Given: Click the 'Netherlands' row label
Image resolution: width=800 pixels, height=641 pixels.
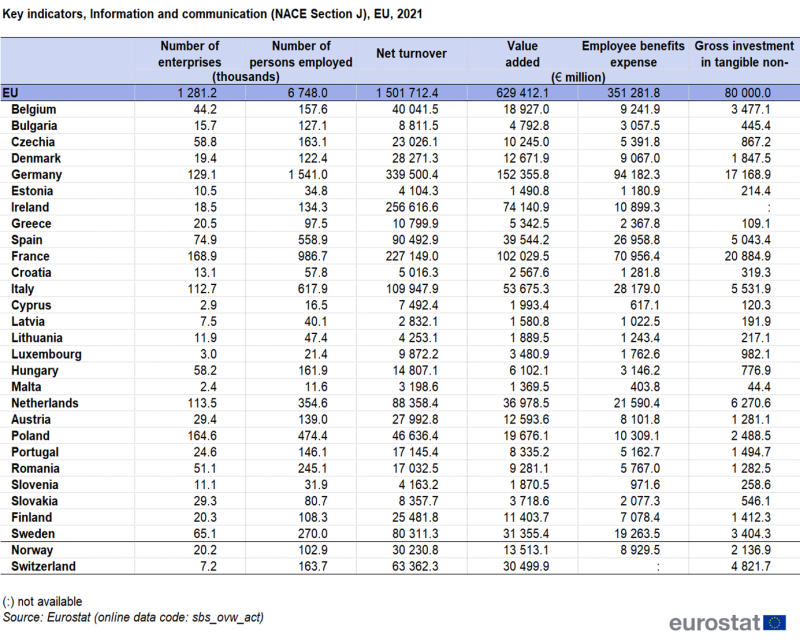Looking at the screenshot, I should (x=45, y=403).
